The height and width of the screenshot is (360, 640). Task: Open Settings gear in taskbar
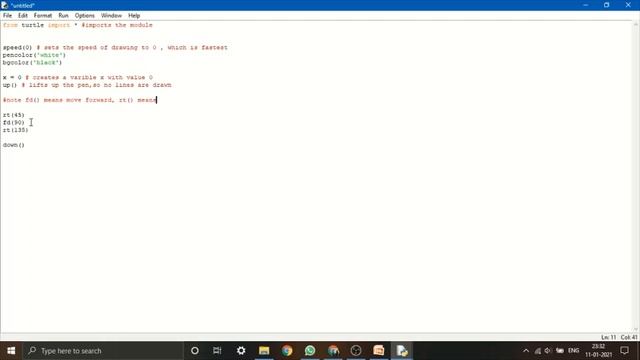point(241,351)
